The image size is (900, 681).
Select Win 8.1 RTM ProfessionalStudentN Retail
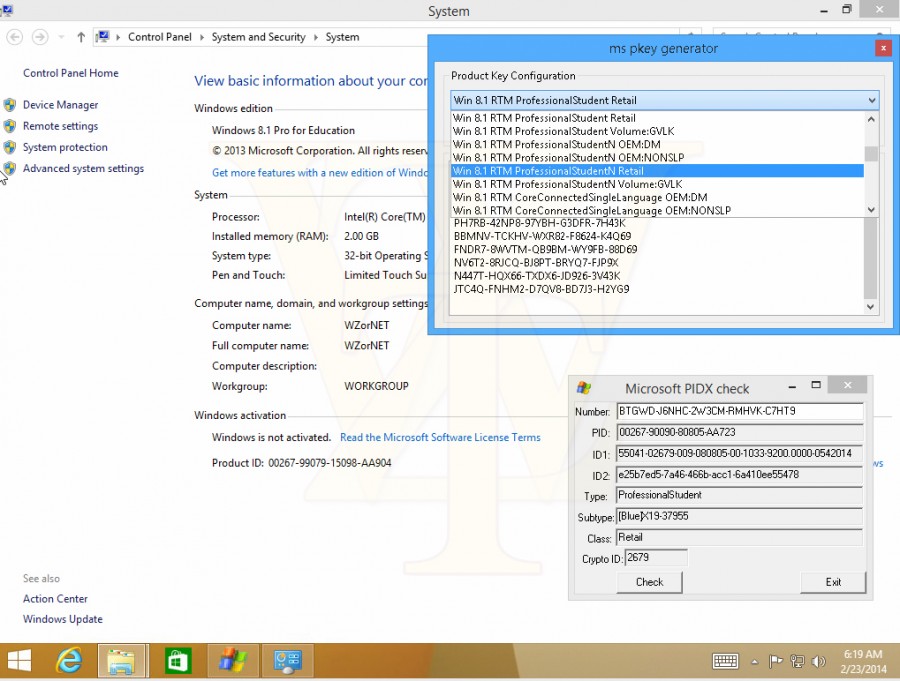[x=657, y=171]
